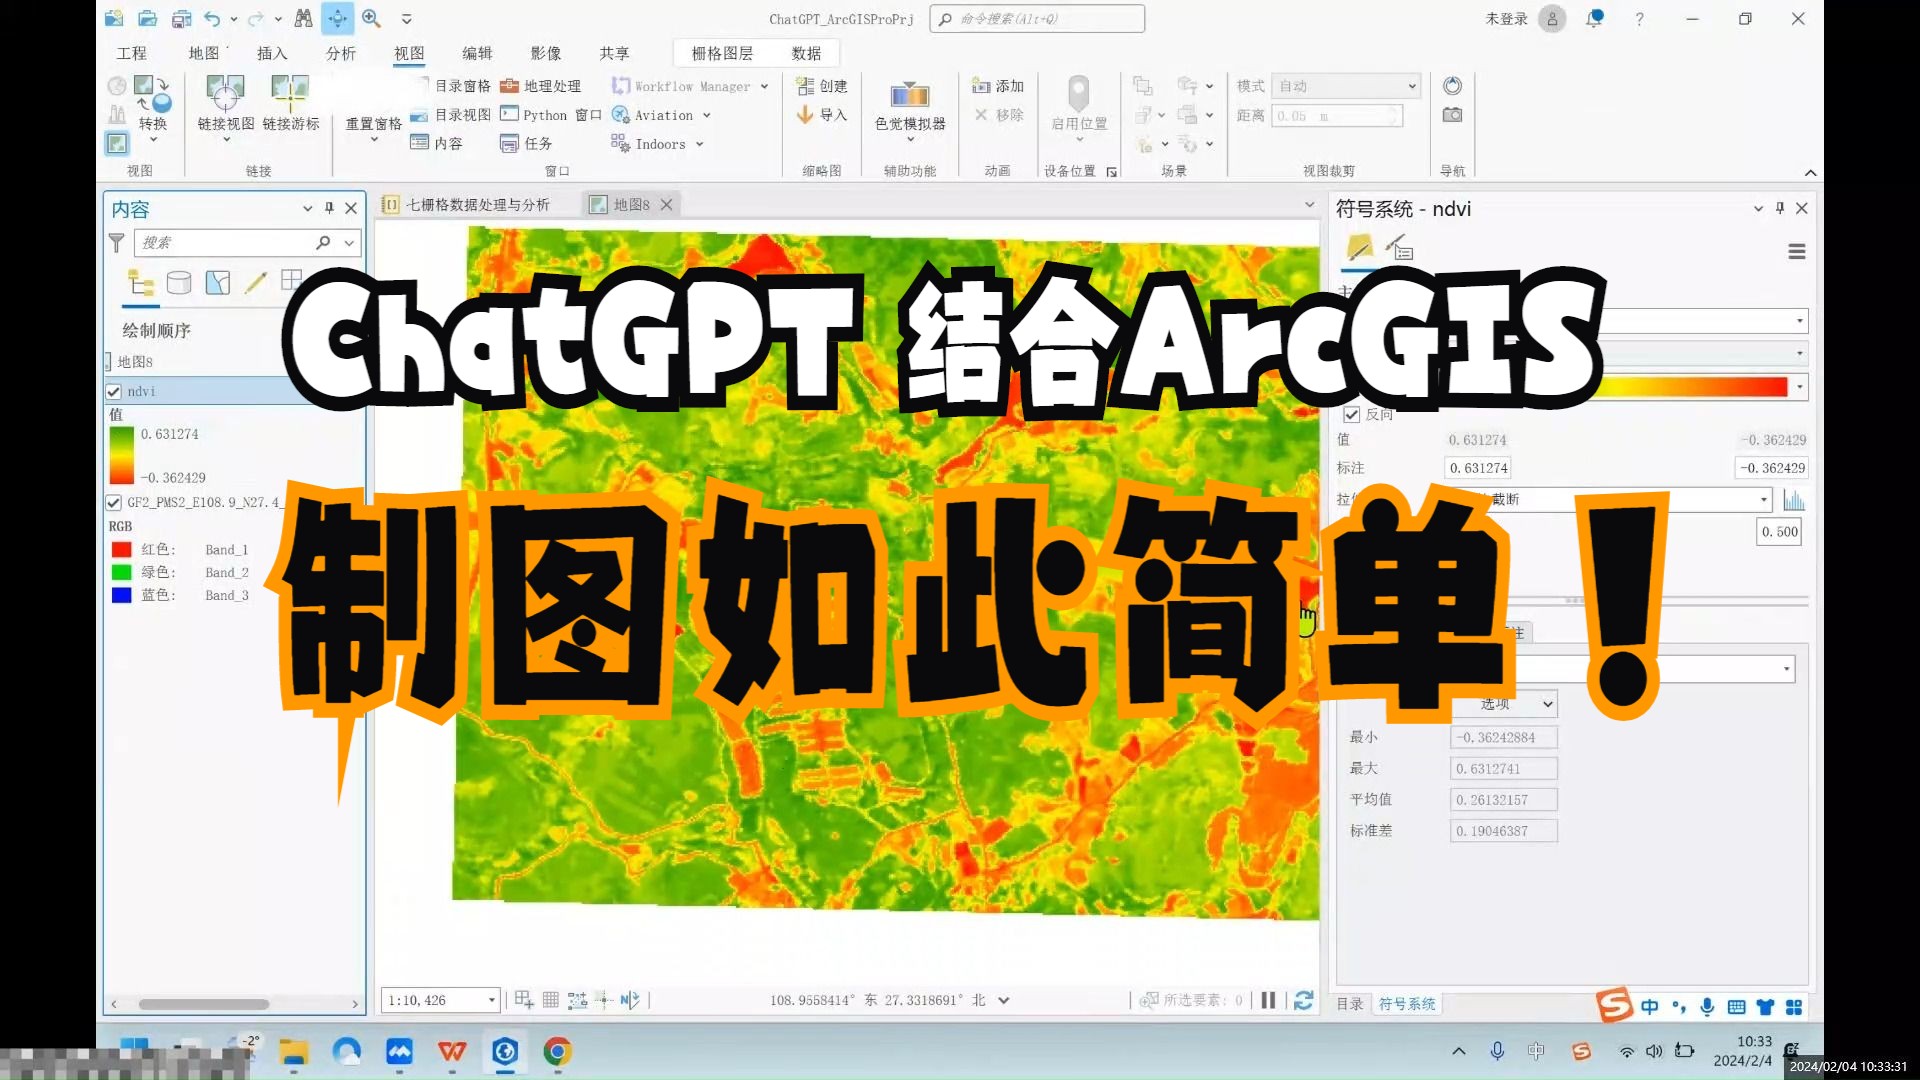Viewport: 1920px width, 1080px height.
Task: Select List By Drawing Order icon
Action: [x=141, y=283]
